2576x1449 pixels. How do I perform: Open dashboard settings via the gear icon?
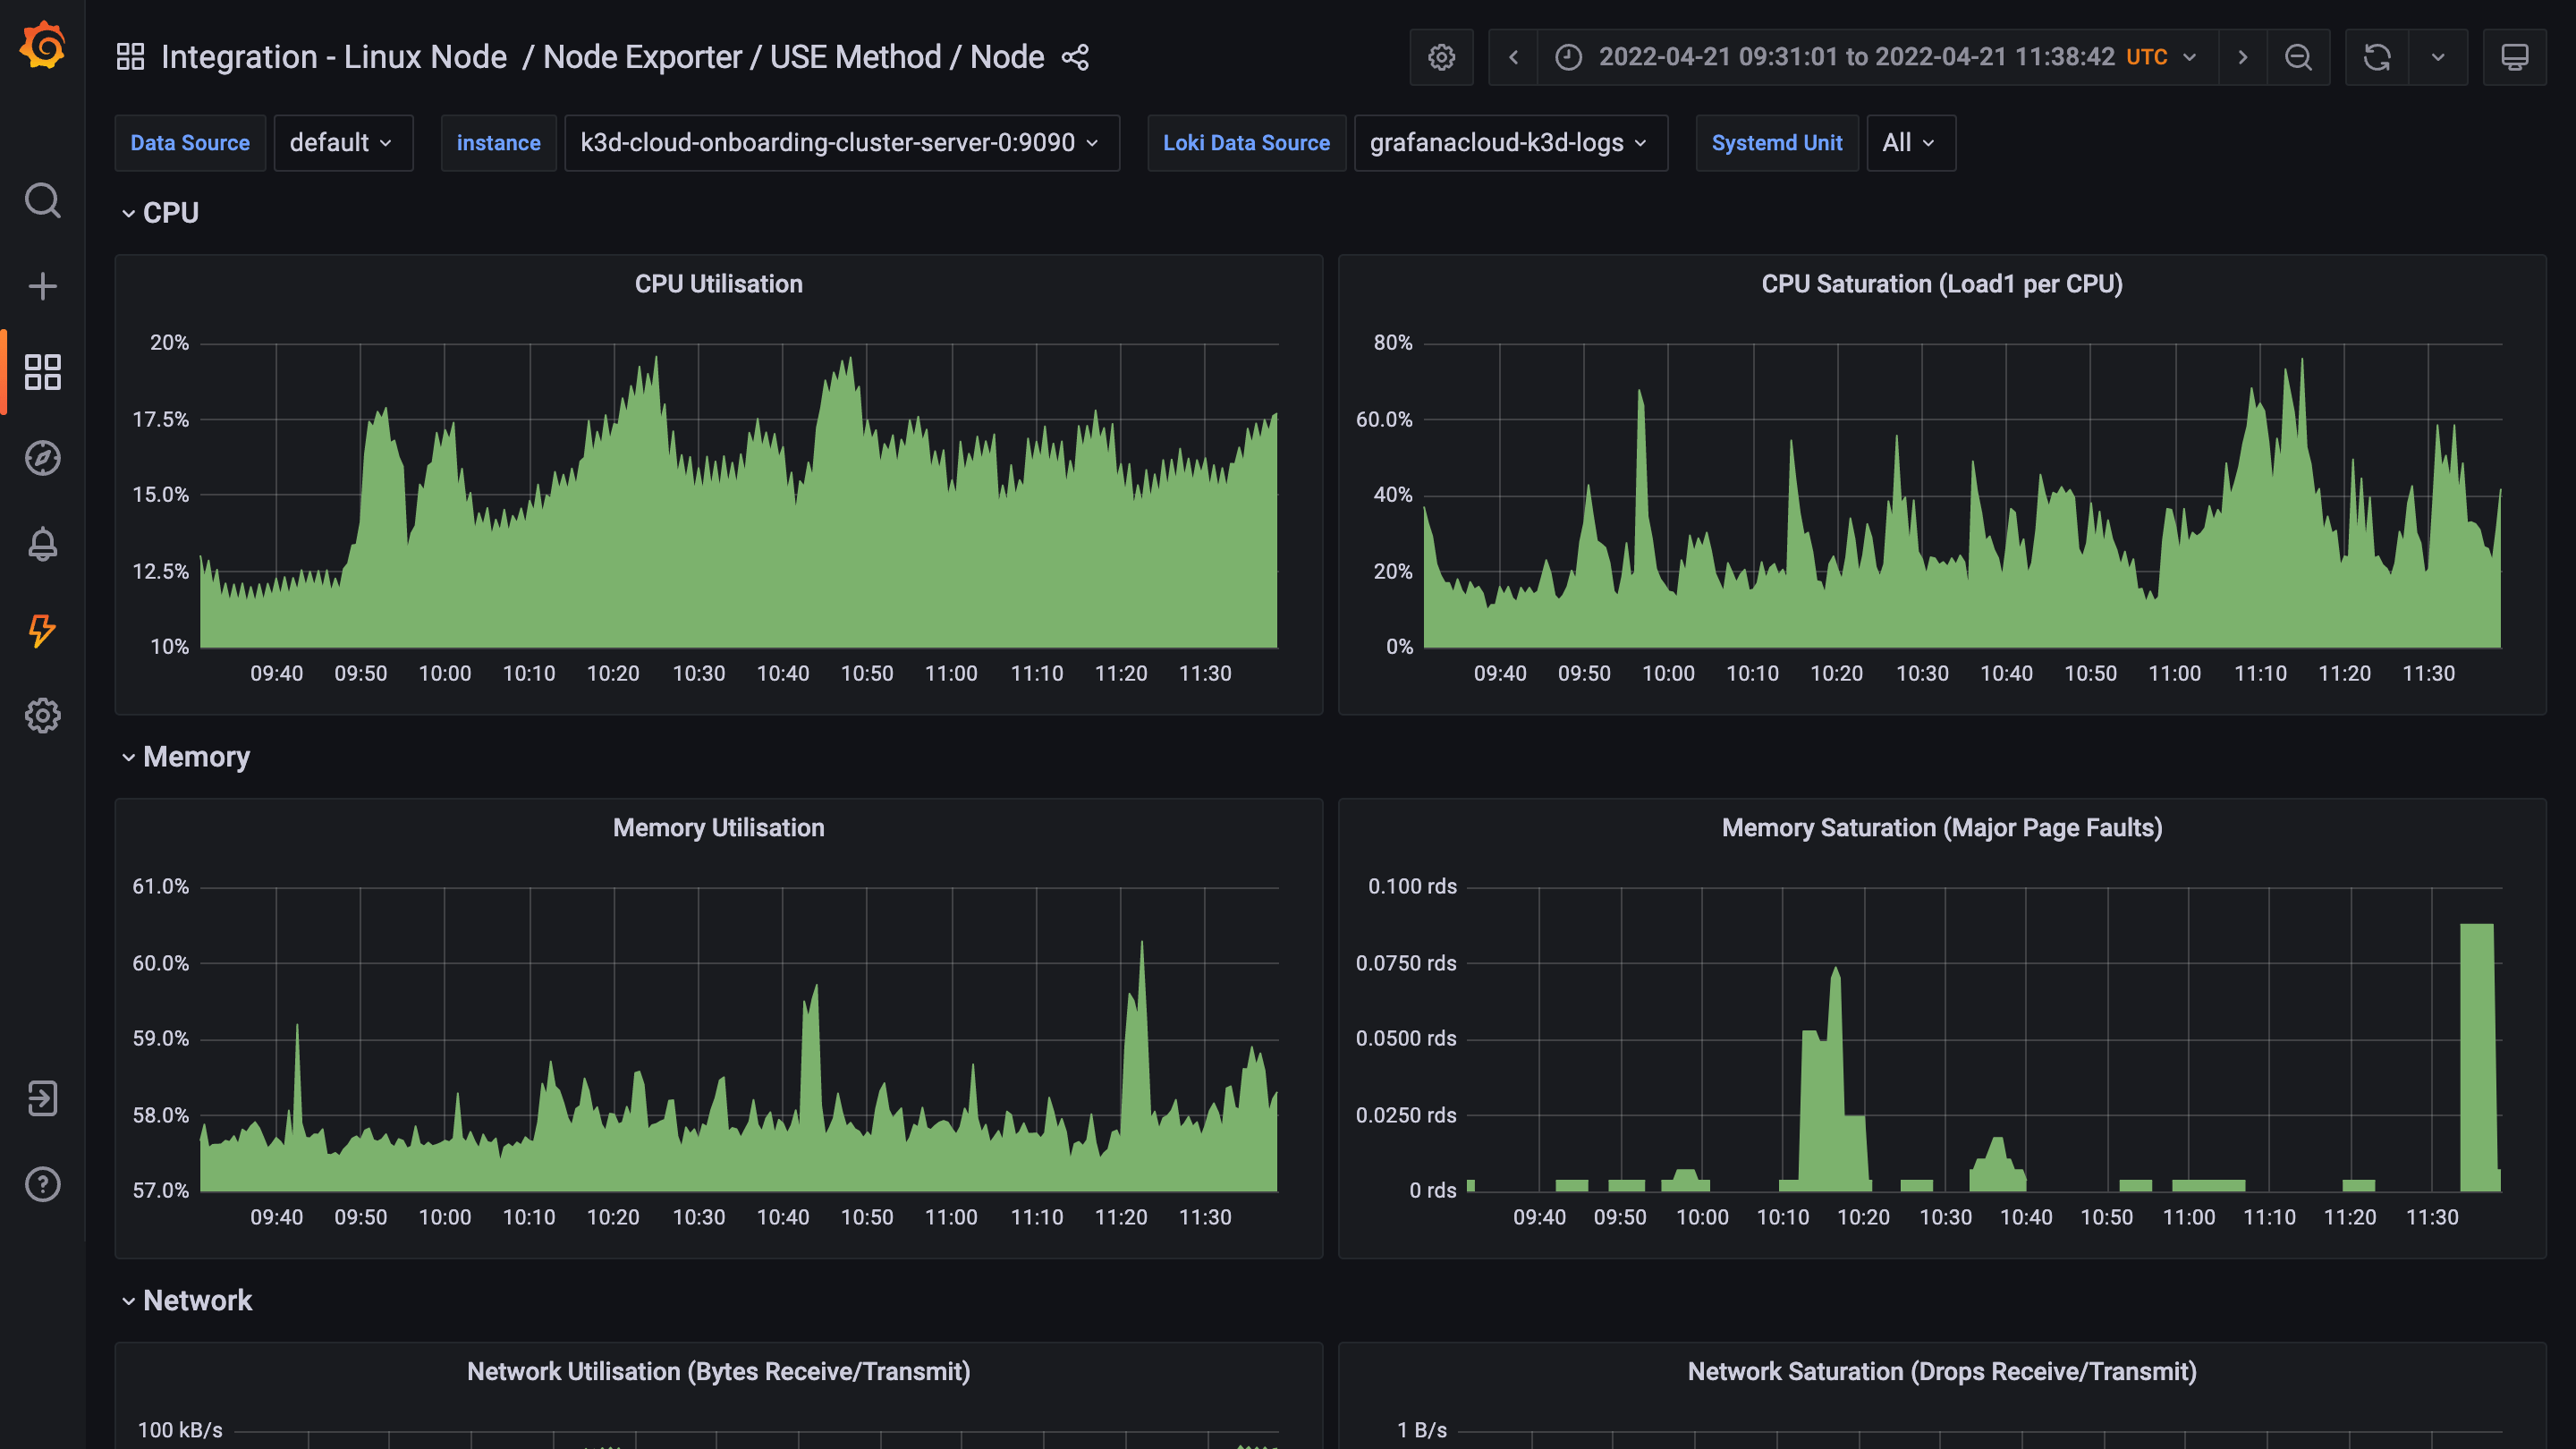click(x=1441, y=57)
